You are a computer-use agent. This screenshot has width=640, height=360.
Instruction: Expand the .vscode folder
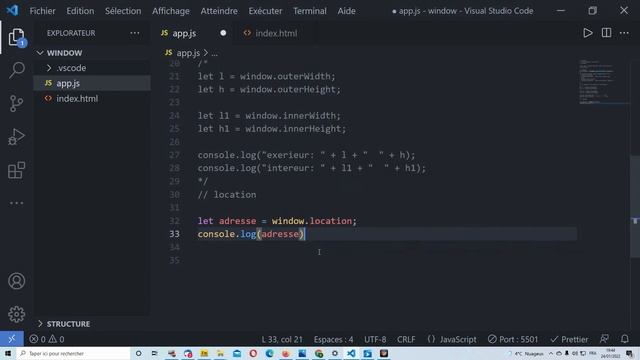point(49,68)
